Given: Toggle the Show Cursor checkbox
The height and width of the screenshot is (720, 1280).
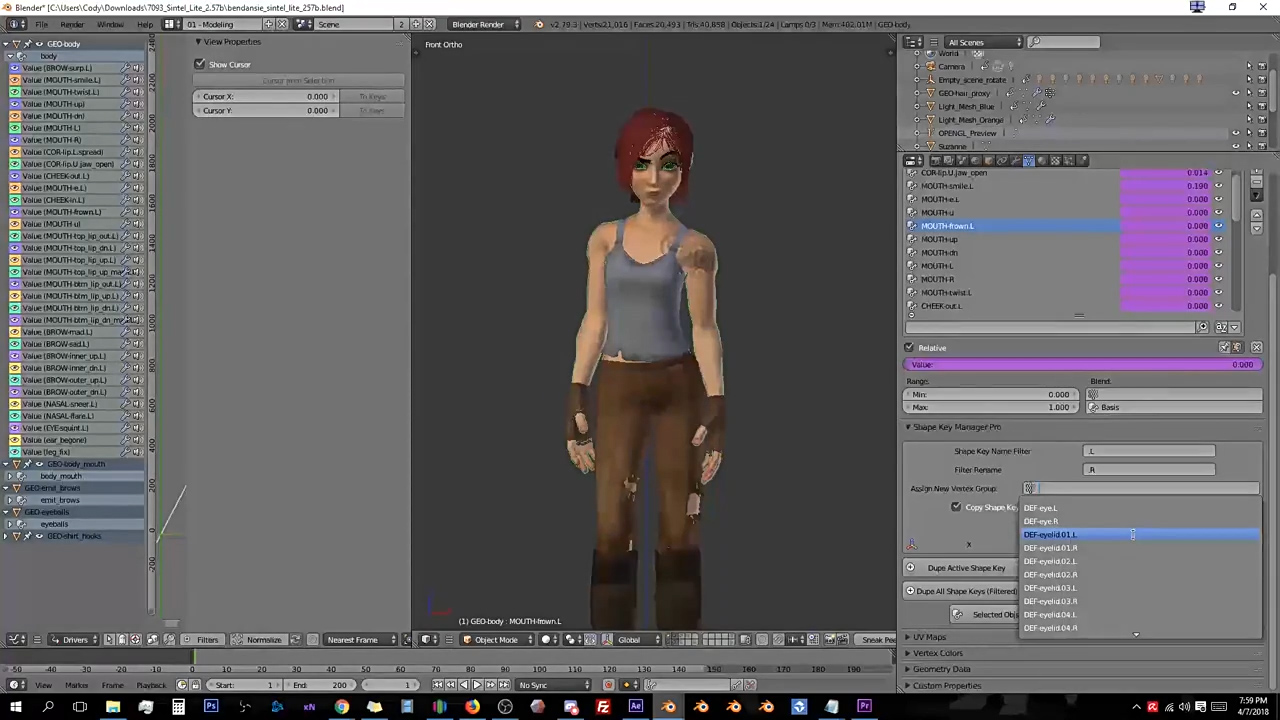Looking at the screenshot, I should click(200, 65).
